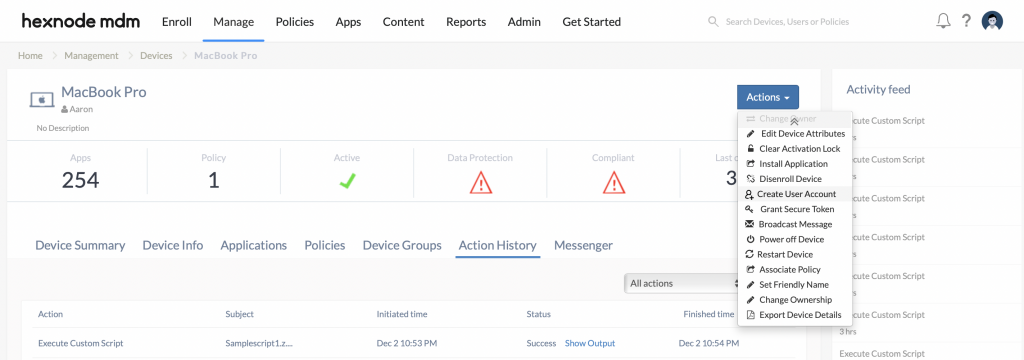Select the Action History tab

498,246
